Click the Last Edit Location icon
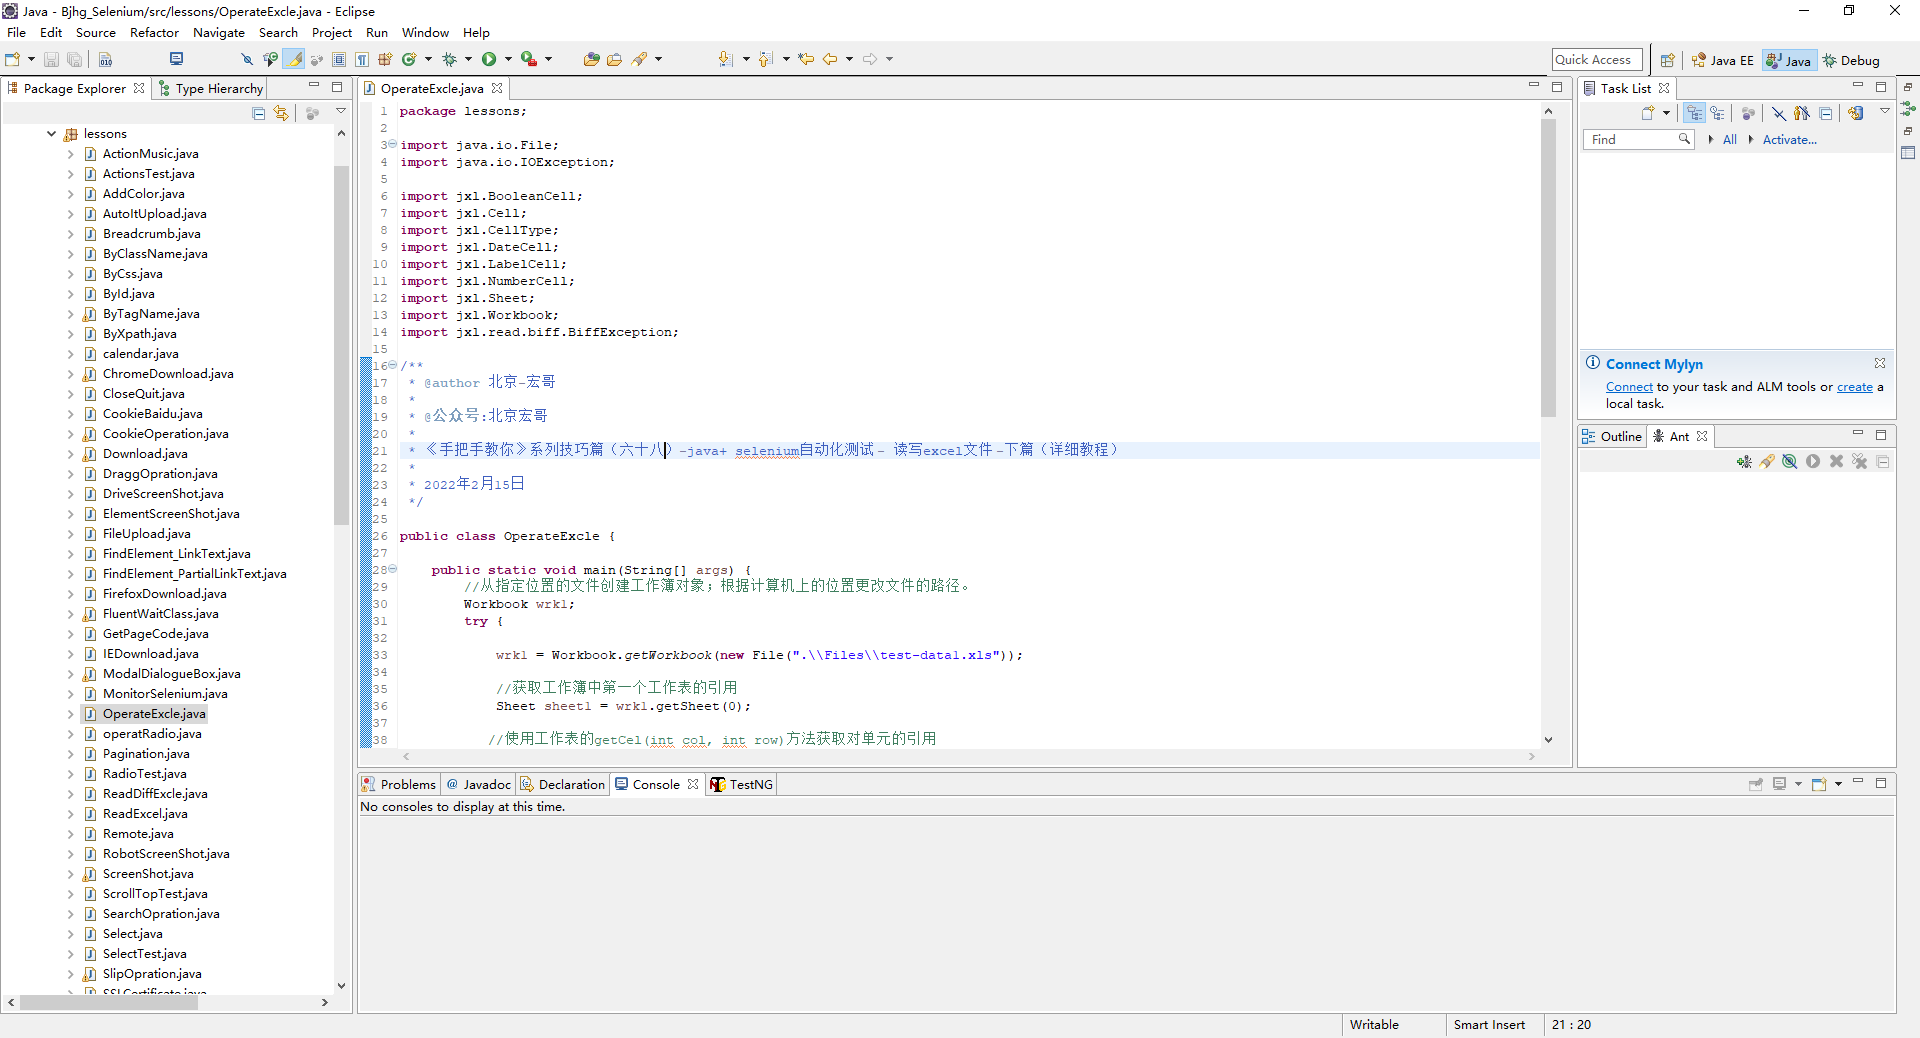This screenshot has height=1038, width=1920. (x=806, y=59)
